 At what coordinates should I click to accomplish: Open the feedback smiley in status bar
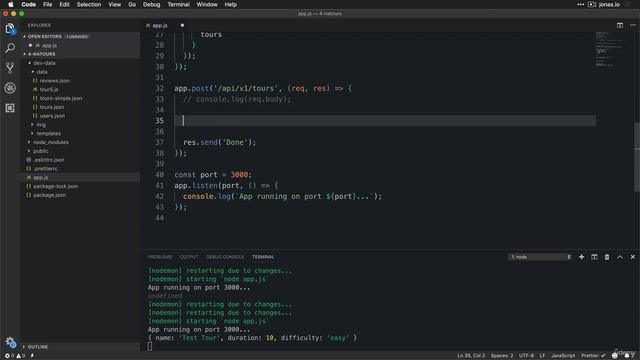tap(615, 356)
